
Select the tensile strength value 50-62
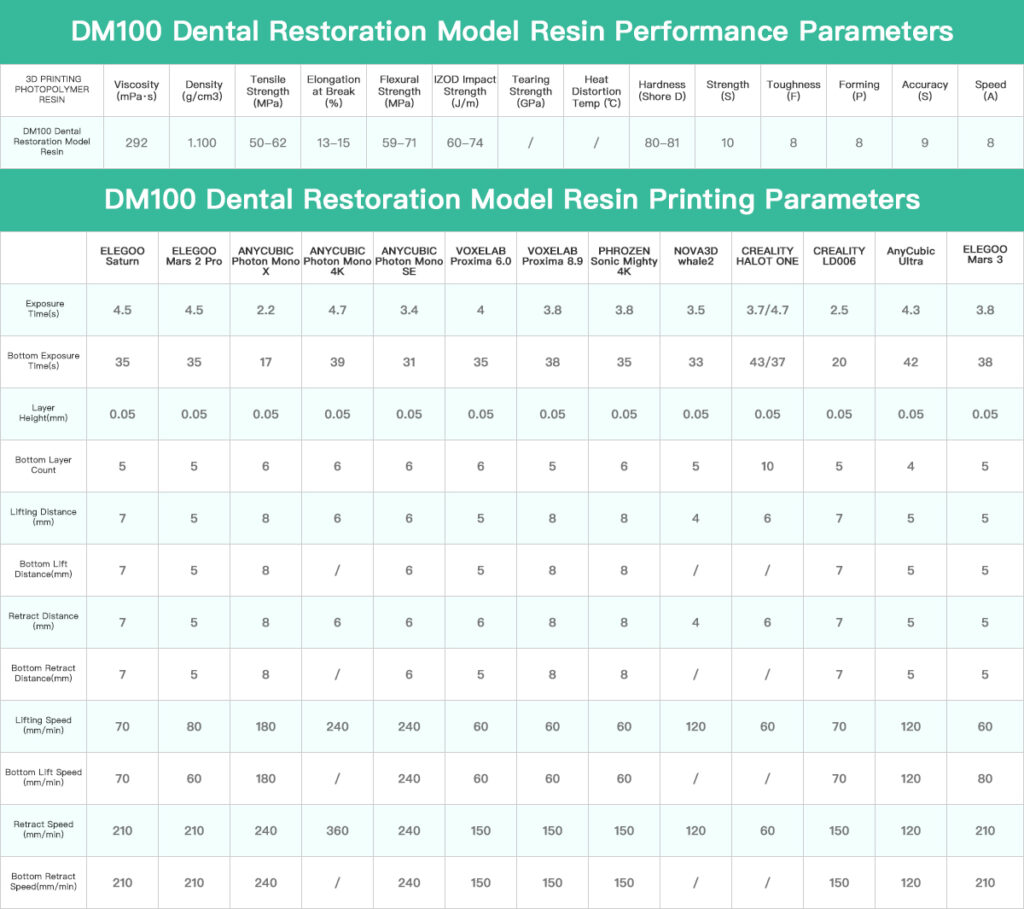point(268,143)
